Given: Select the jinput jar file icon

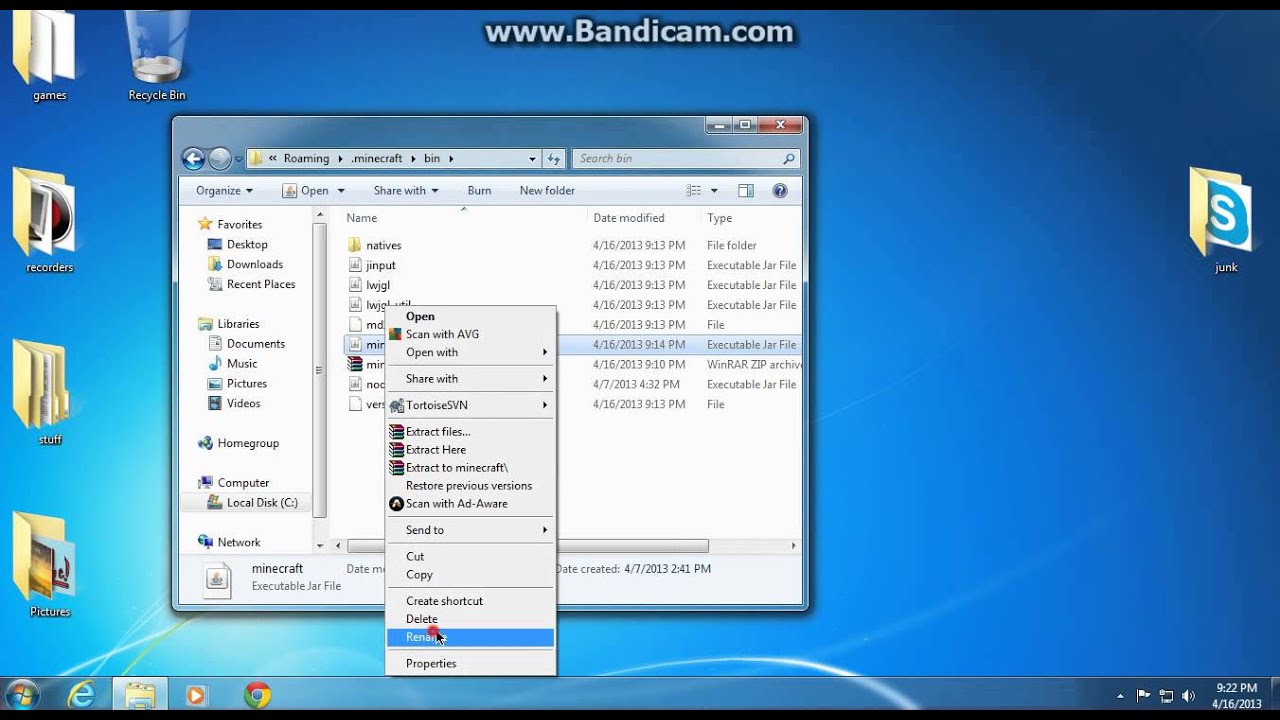Looking at the screenshot, I should click(x=355, y=265).
